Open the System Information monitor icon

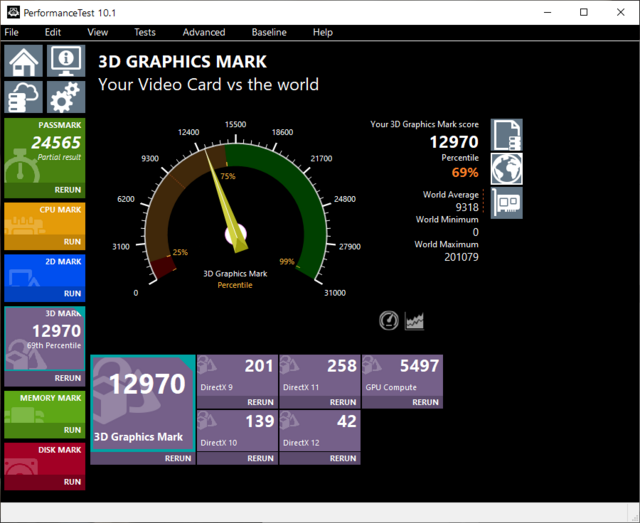coord(65,61)
